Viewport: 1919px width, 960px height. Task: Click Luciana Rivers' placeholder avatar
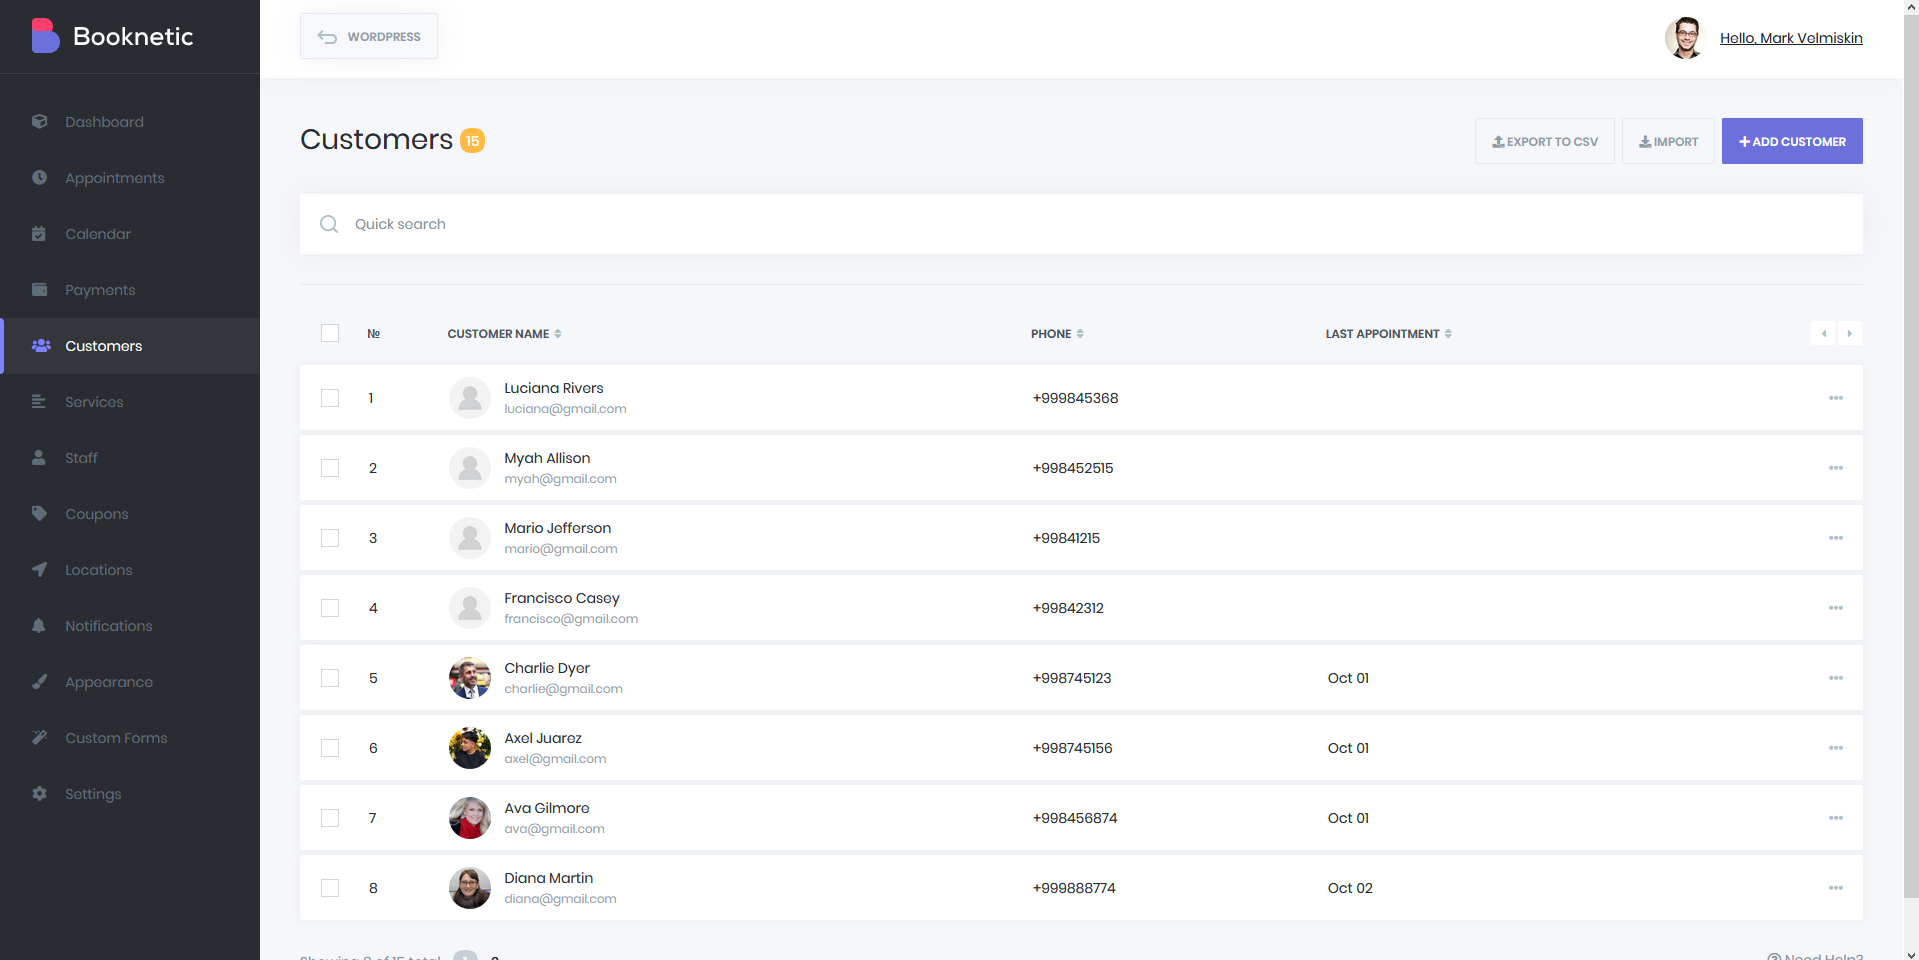(x=470, y=398)
